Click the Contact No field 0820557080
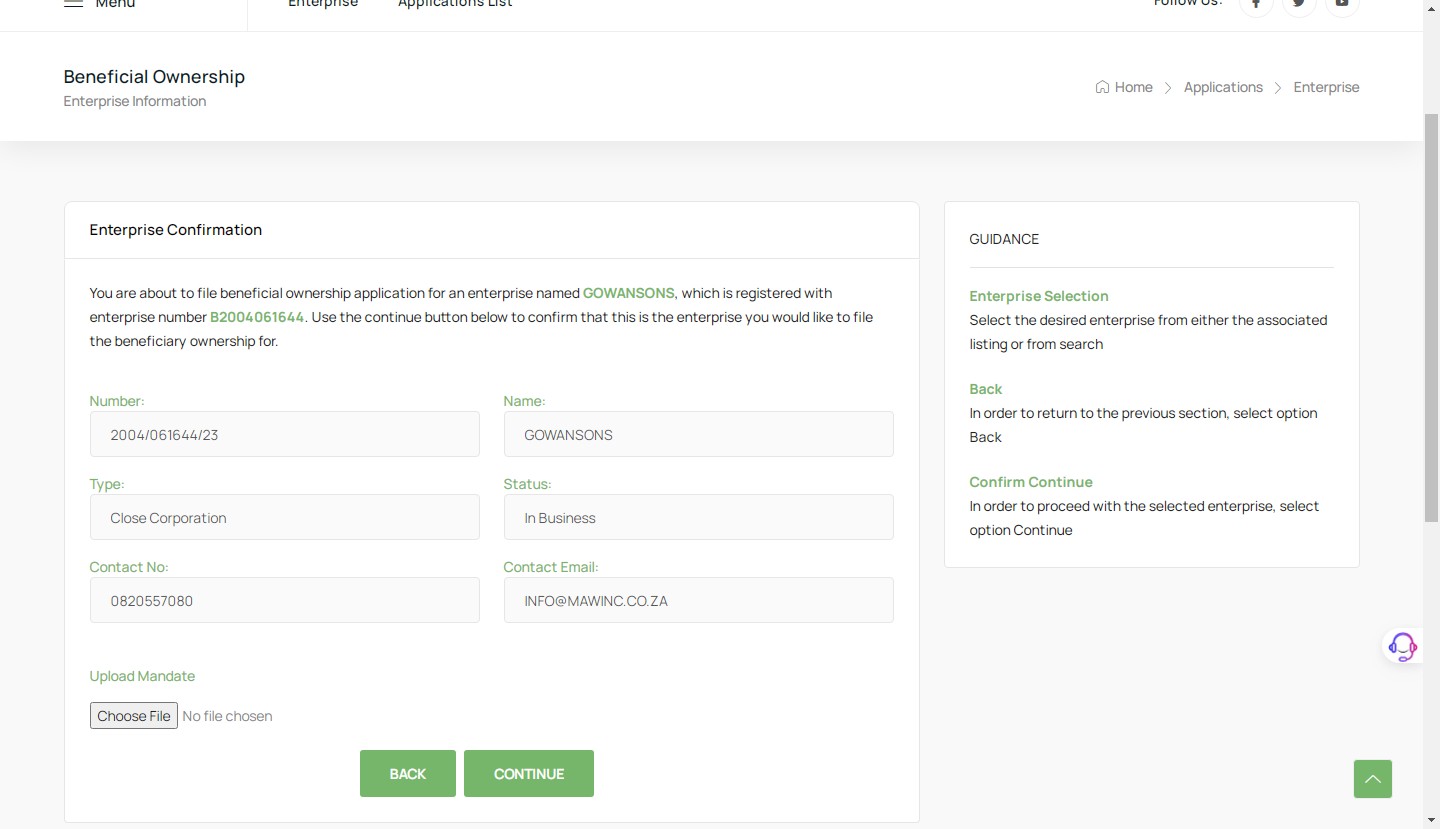 tap(284, 601)
